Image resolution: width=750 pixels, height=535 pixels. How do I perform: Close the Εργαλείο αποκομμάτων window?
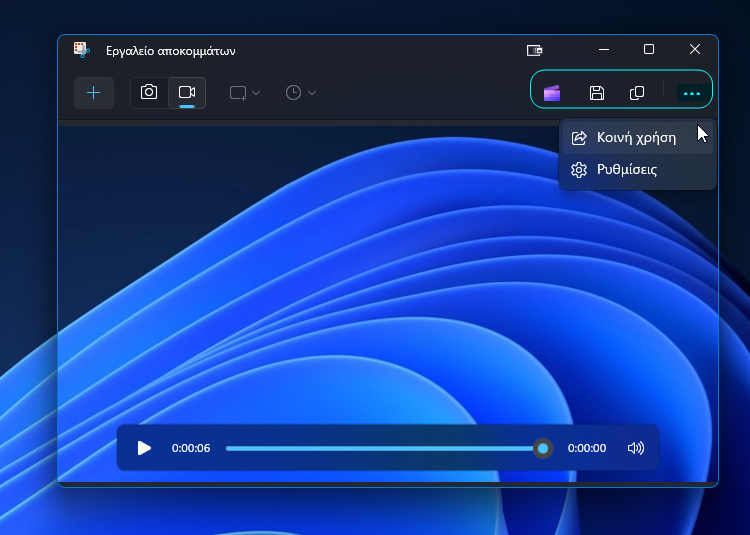point(695,49)
